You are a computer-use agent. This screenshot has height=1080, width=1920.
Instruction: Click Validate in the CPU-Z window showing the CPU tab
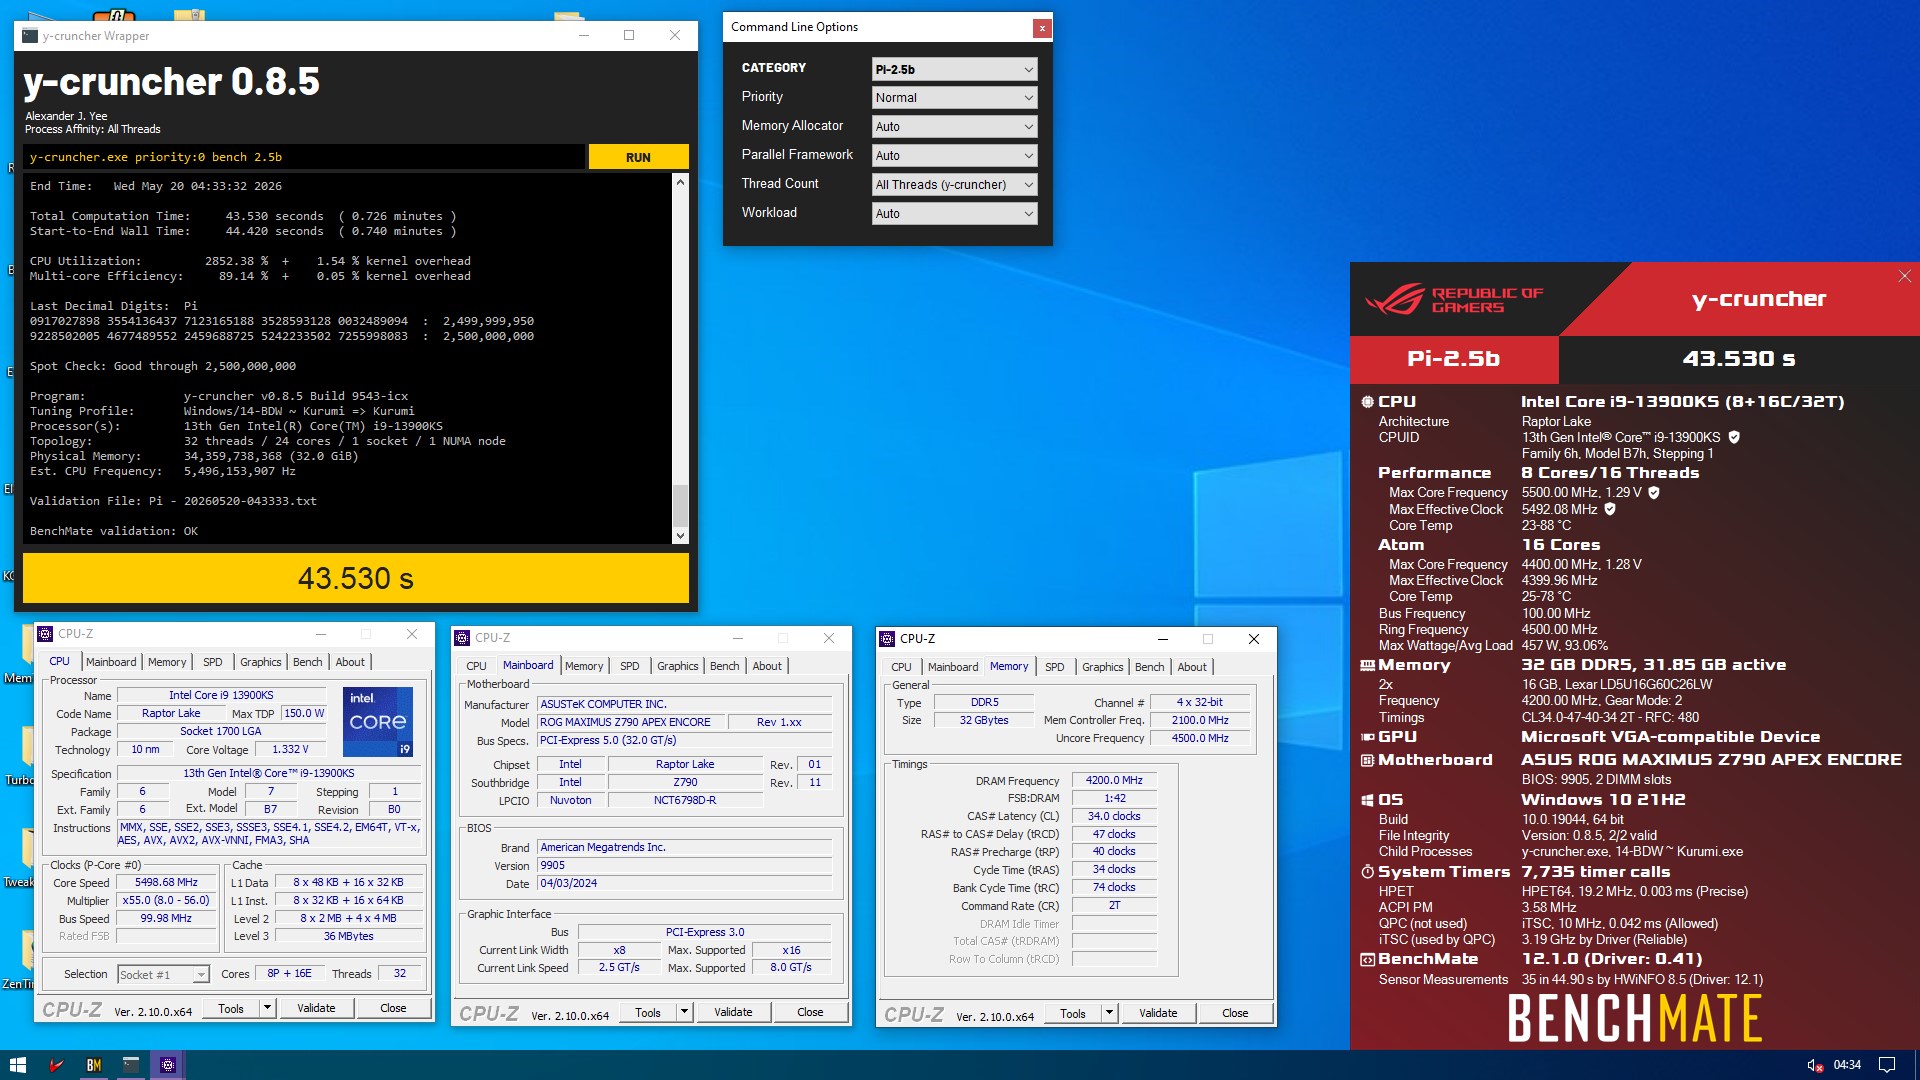tap(316, 1008)
